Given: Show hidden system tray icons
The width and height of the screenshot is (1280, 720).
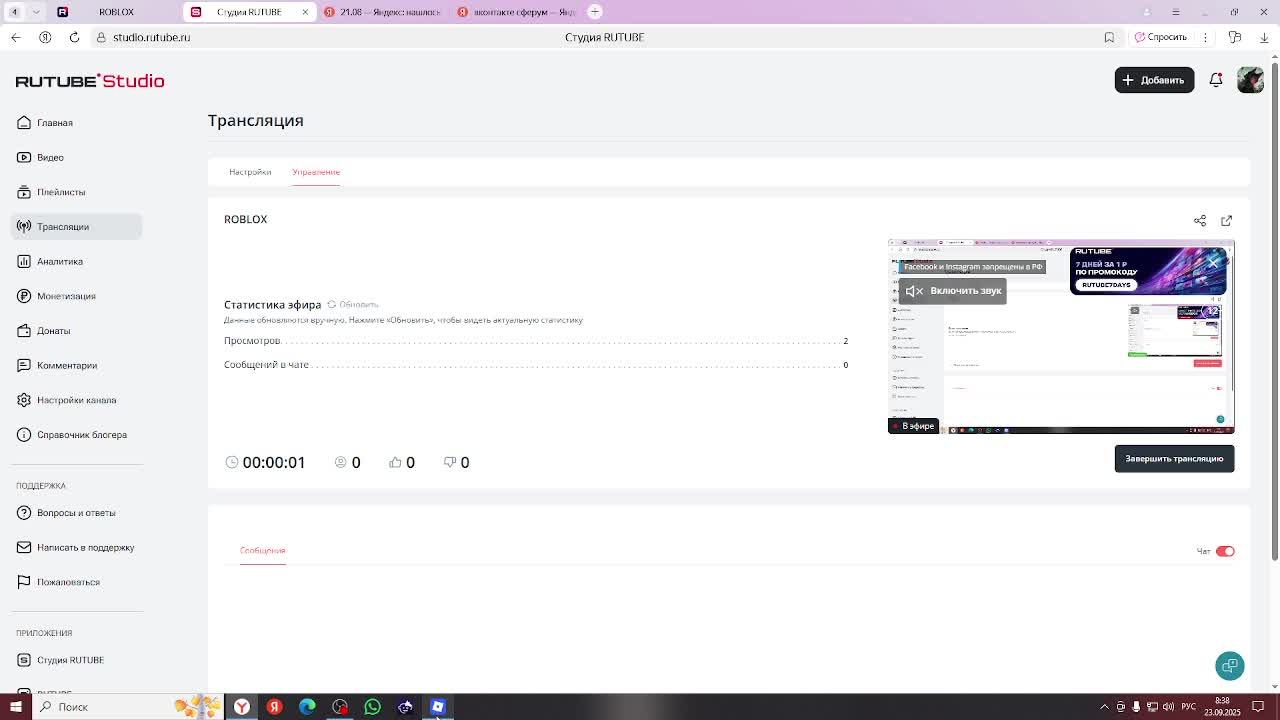Looking at the screenshot, I should [x=1104, y=707].
